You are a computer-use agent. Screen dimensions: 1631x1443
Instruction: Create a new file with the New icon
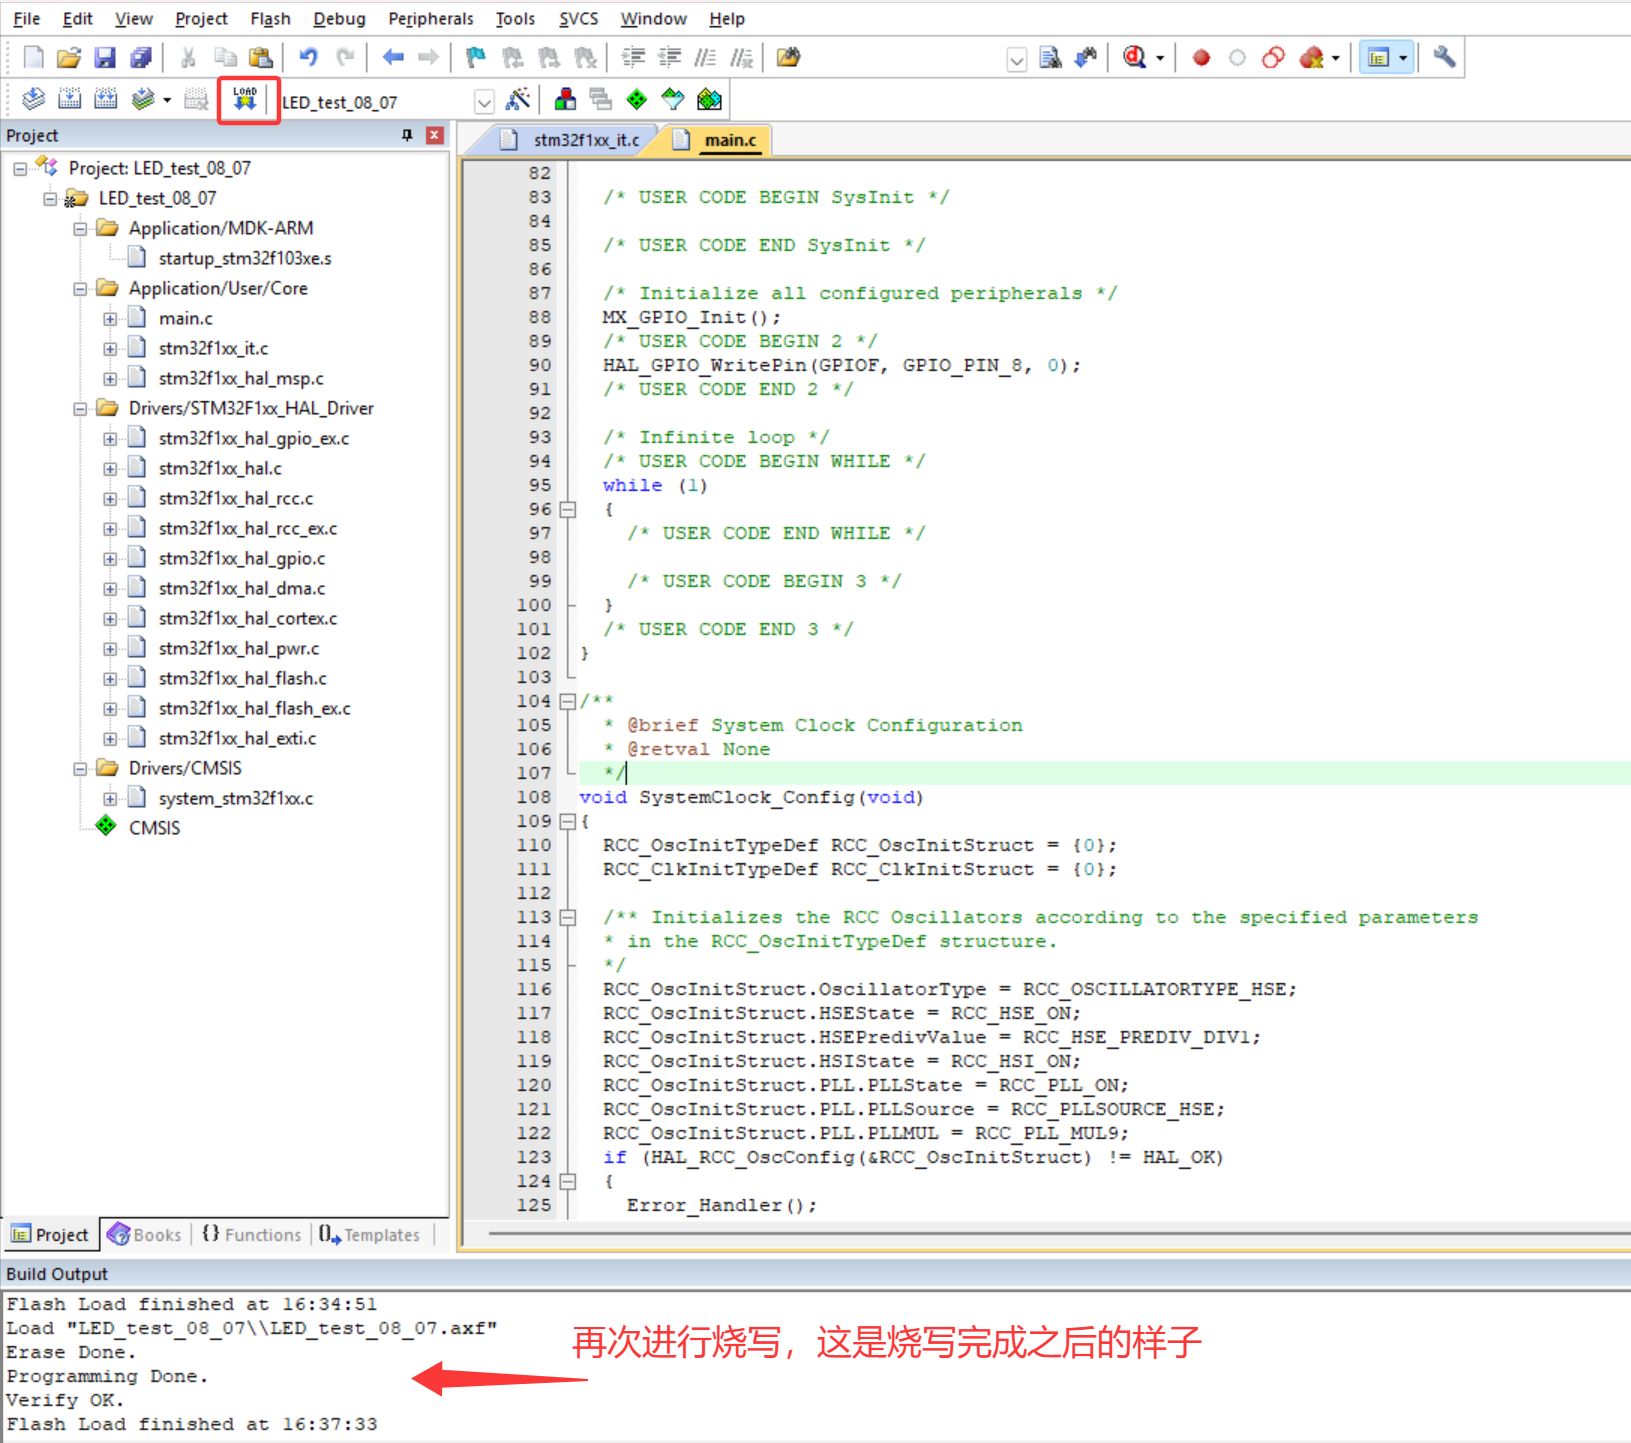[33, 58]
